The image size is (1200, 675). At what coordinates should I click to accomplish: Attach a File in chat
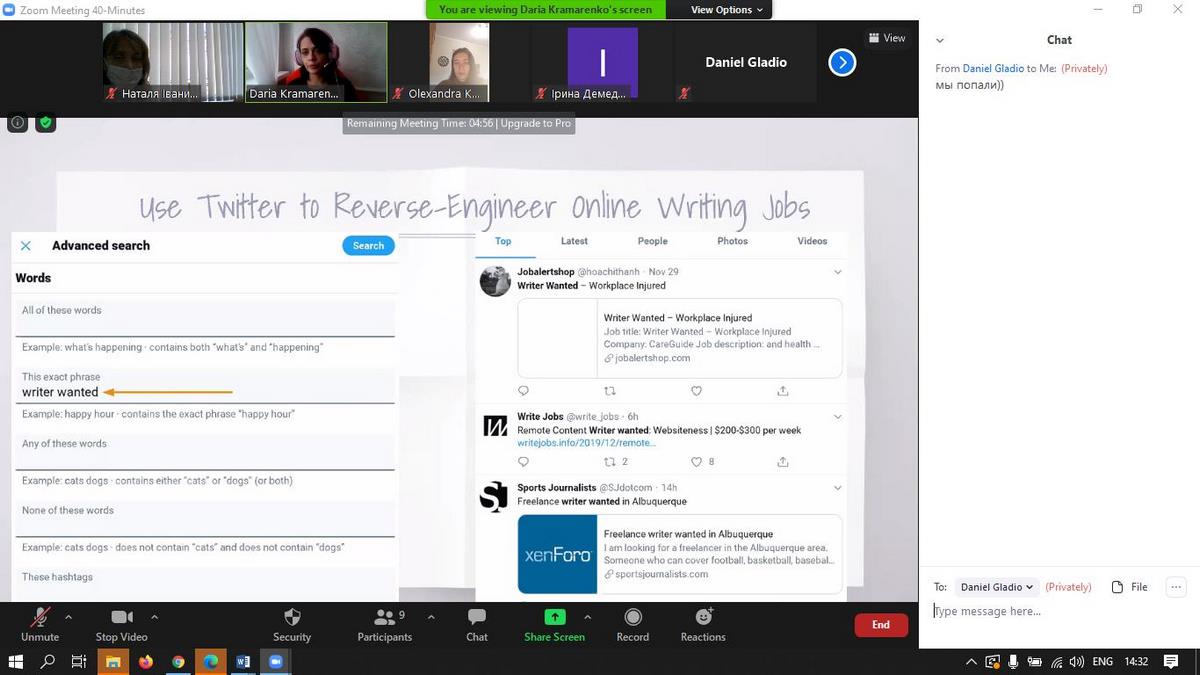click(x=1130, y=587)
